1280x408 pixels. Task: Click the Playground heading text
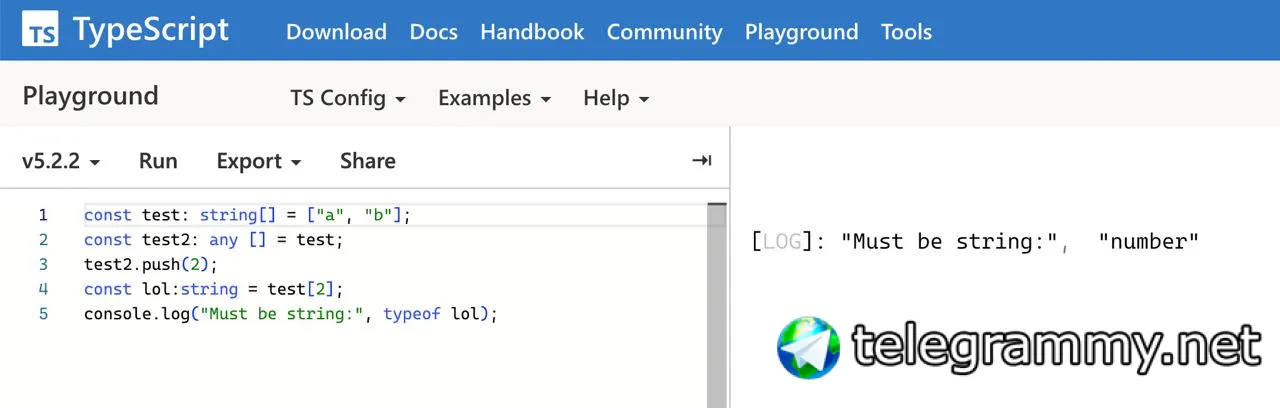pyautogui.click(x=90, y=96)
